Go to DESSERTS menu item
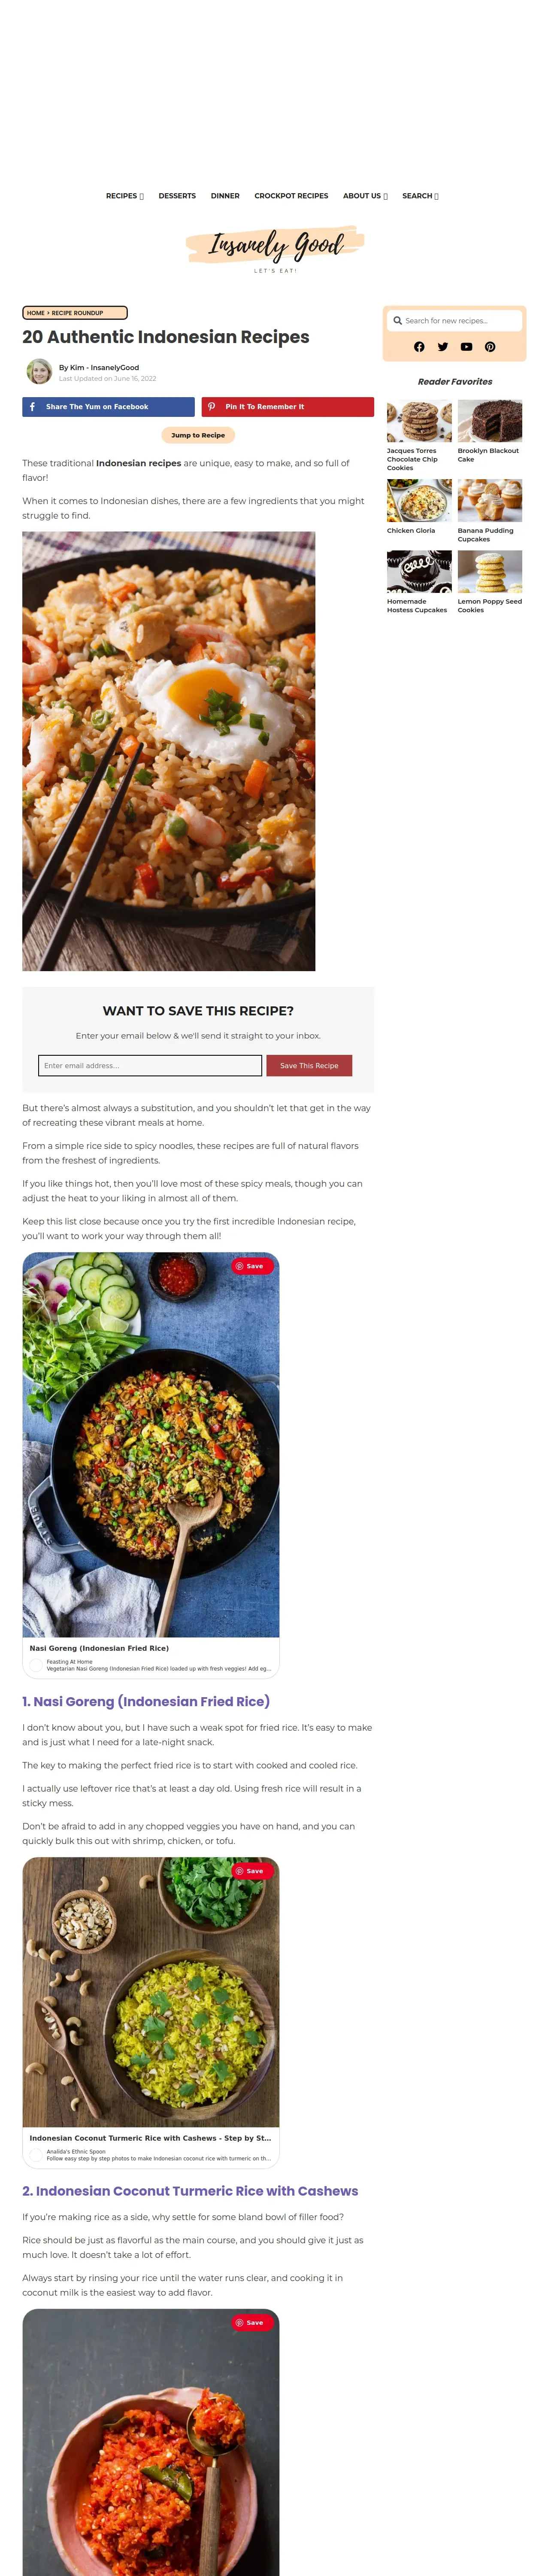The width and height of the screenshot is (551, 2576). [177, 196]
